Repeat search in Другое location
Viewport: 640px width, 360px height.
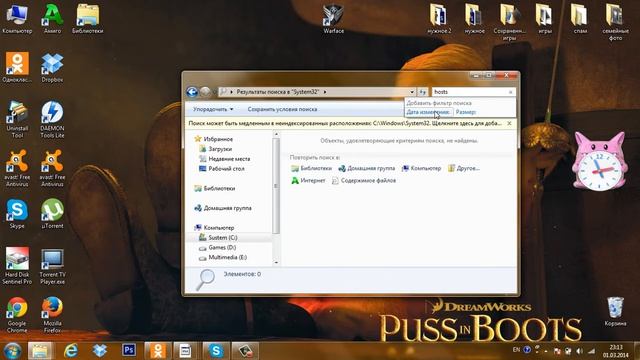click(463, 168)
